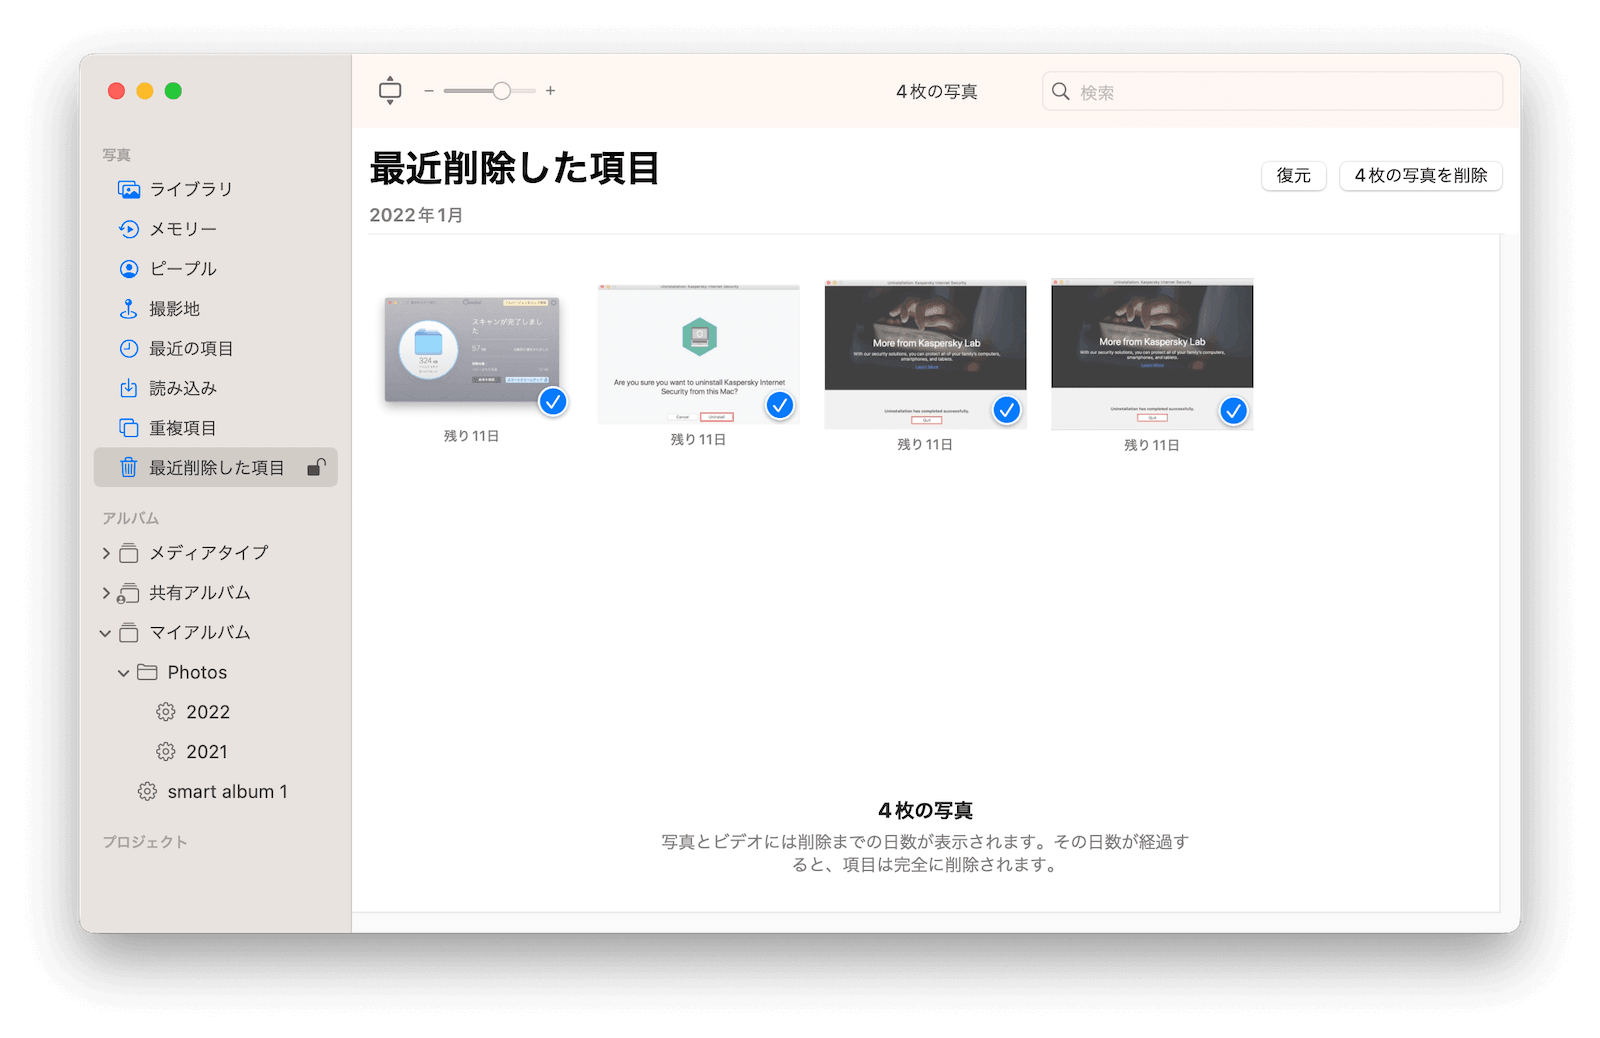Viewport: 1600px width, 1038px height.
Task: Click the 最近の項目 clock icon
Action: point(129,349)
